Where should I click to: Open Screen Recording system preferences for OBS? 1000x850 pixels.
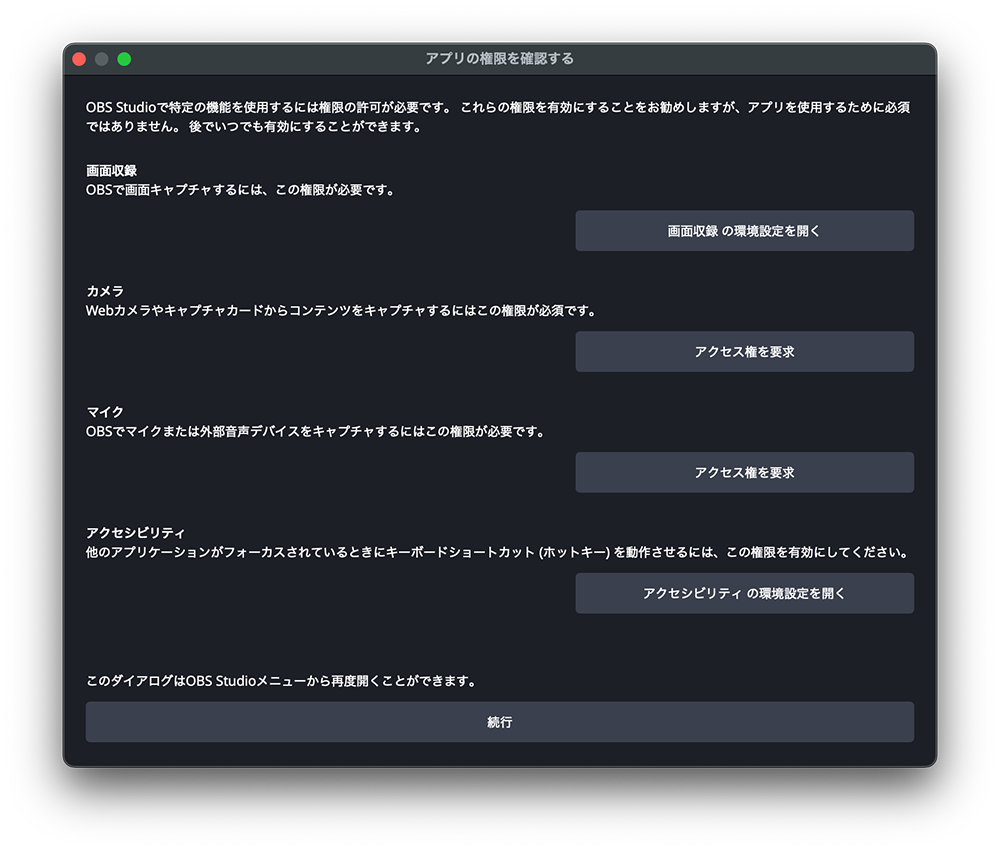click(x=744, y=231)
